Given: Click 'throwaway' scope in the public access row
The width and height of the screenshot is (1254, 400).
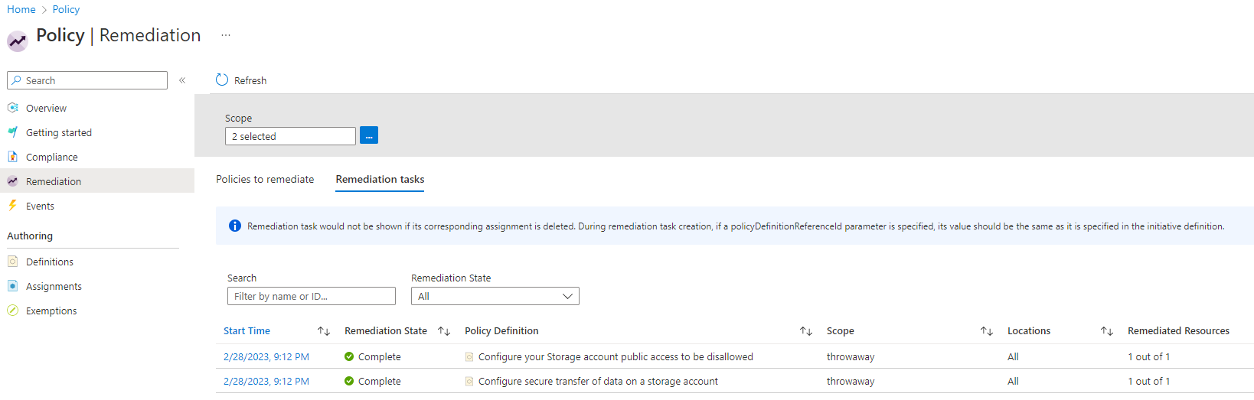Looking at the screenshot, I should click(x=851, y=356).
